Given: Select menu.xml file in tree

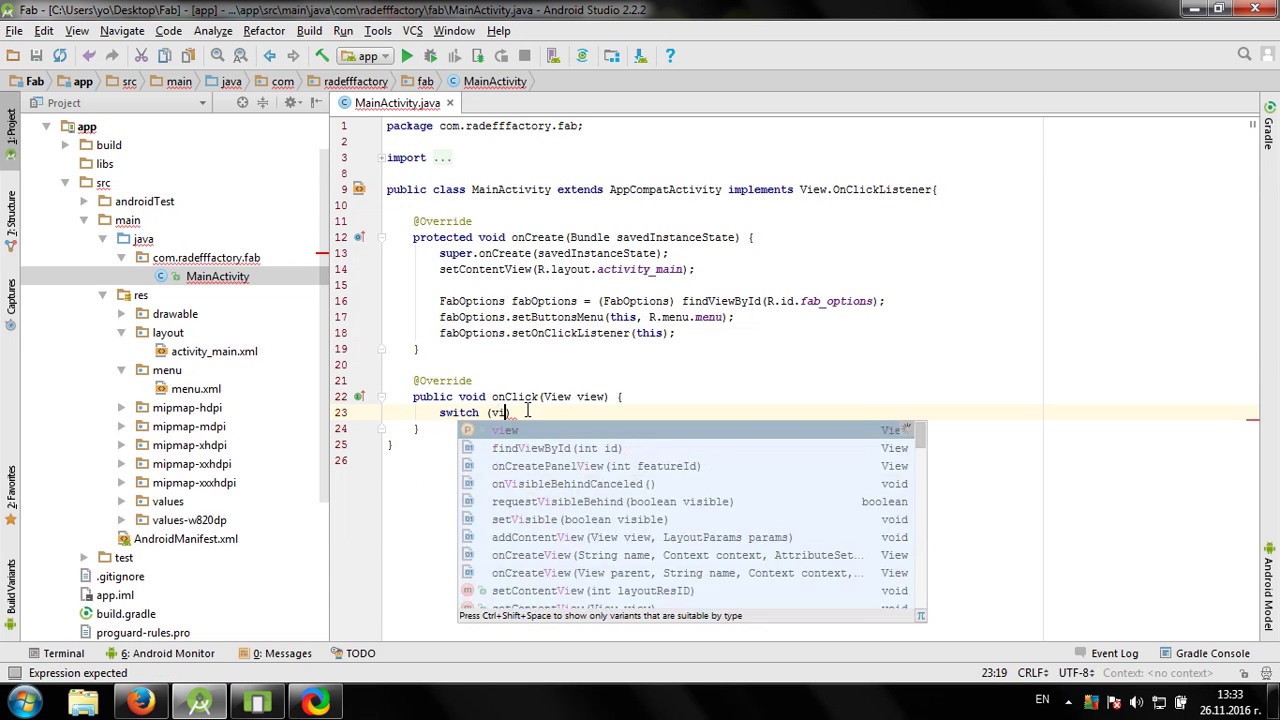Looking at the screenshot, I should coord(188,389).
